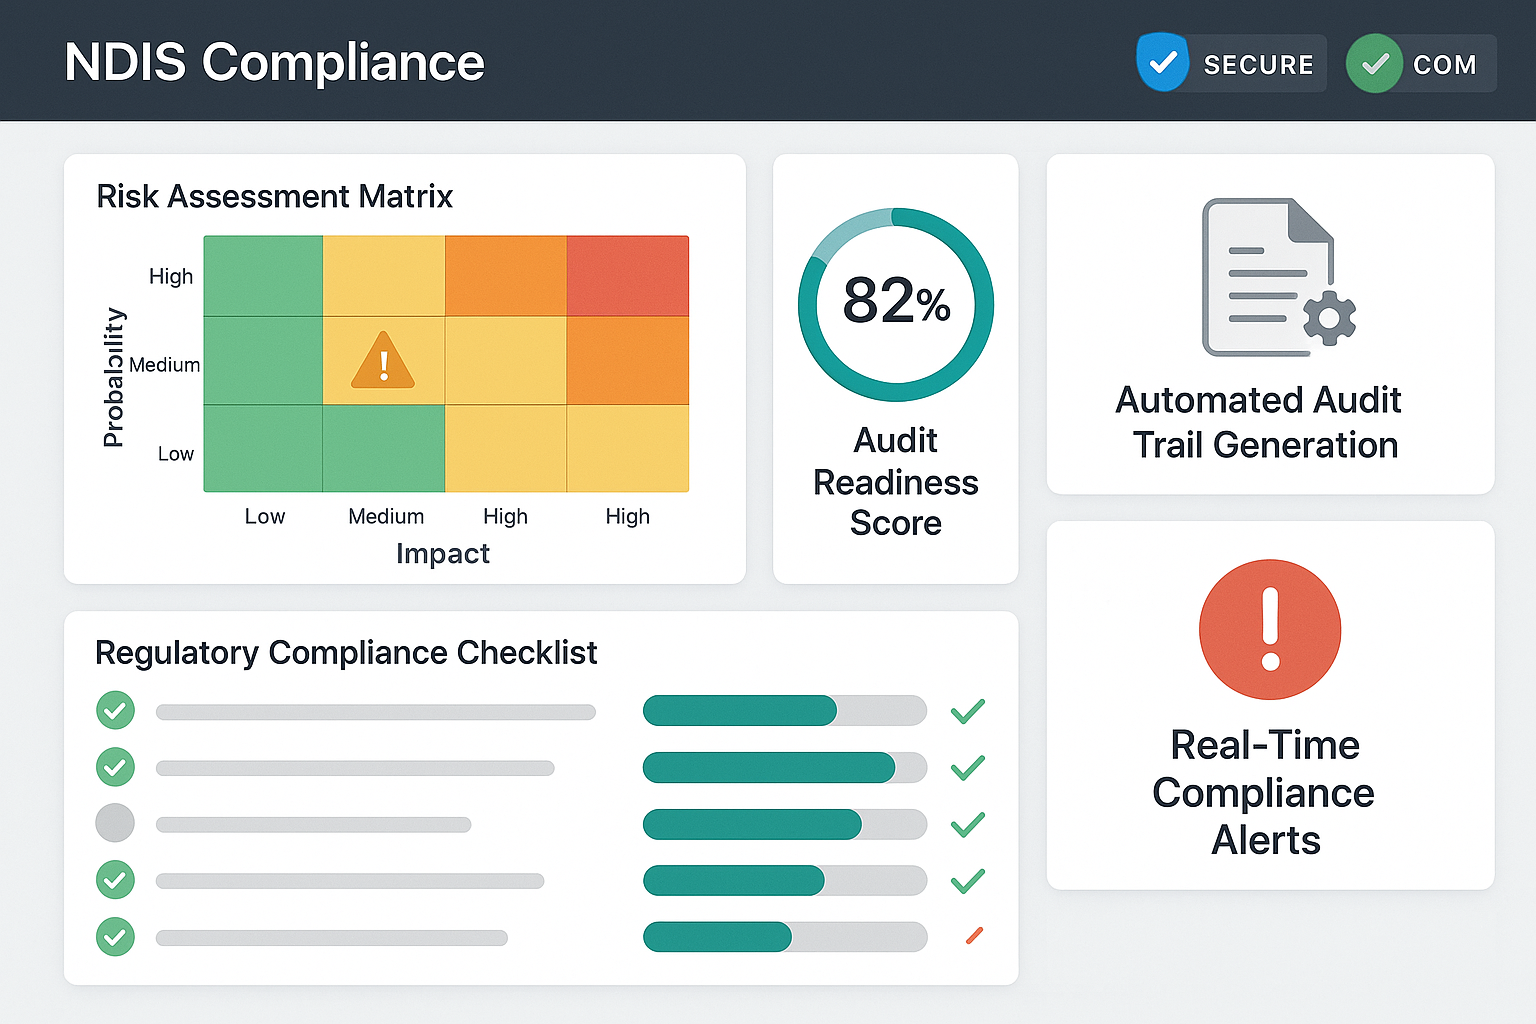
Task: Click the fourth checklist row progress bar
Action: point(785,880)
